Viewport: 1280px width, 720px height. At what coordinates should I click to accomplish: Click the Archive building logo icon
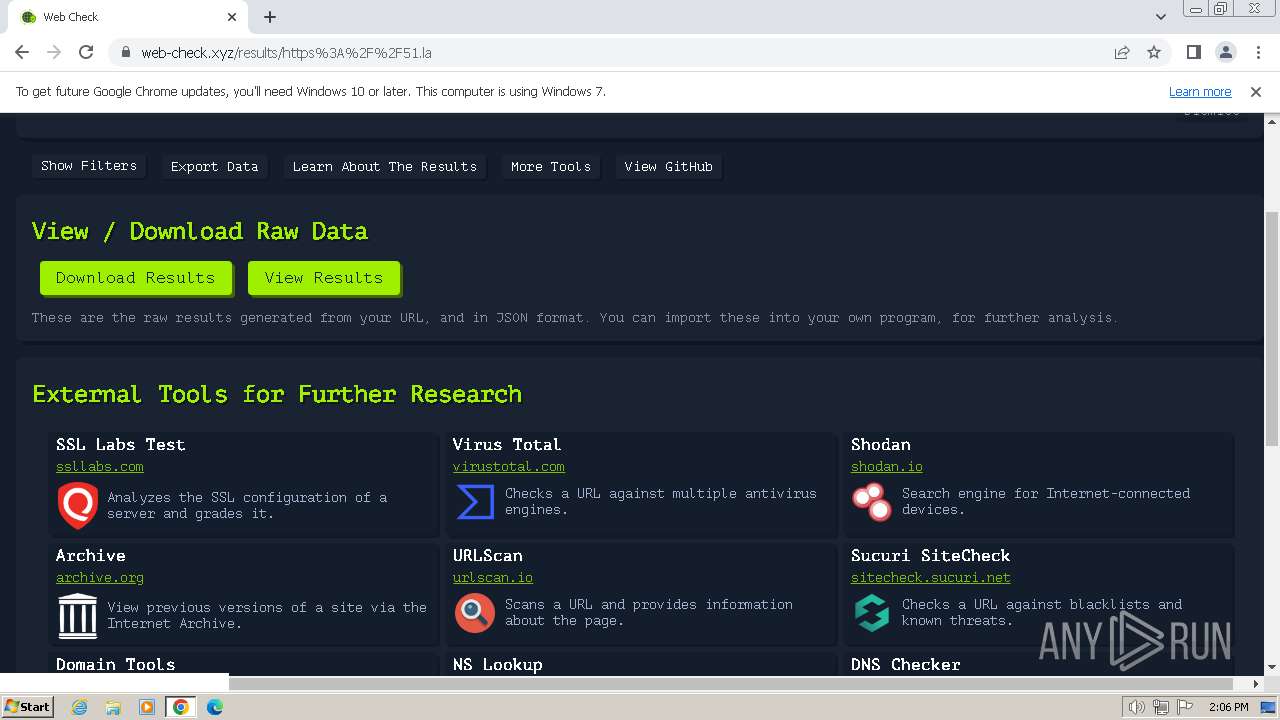77,615
